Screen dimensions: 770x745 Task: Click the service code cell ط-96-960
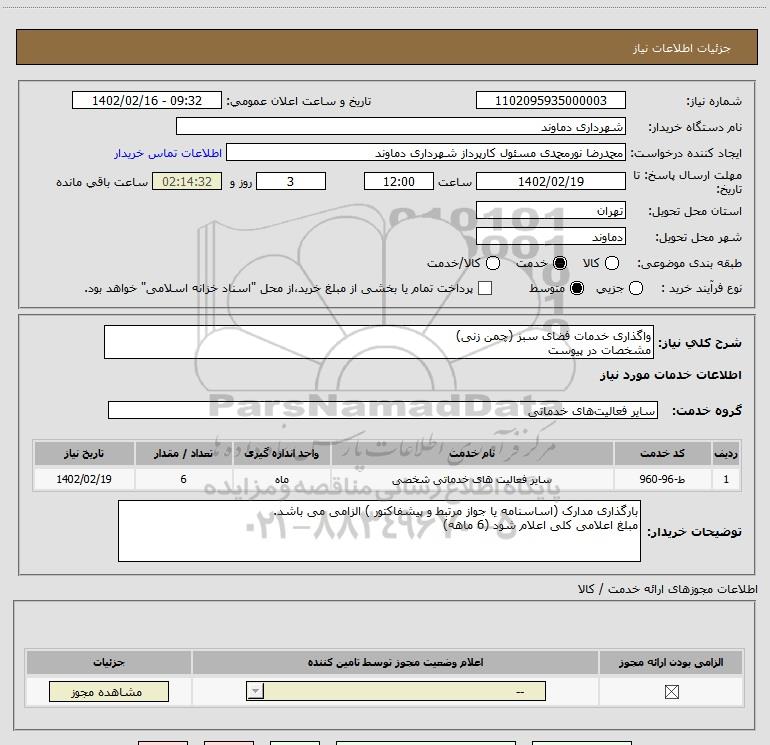(662, 479)
